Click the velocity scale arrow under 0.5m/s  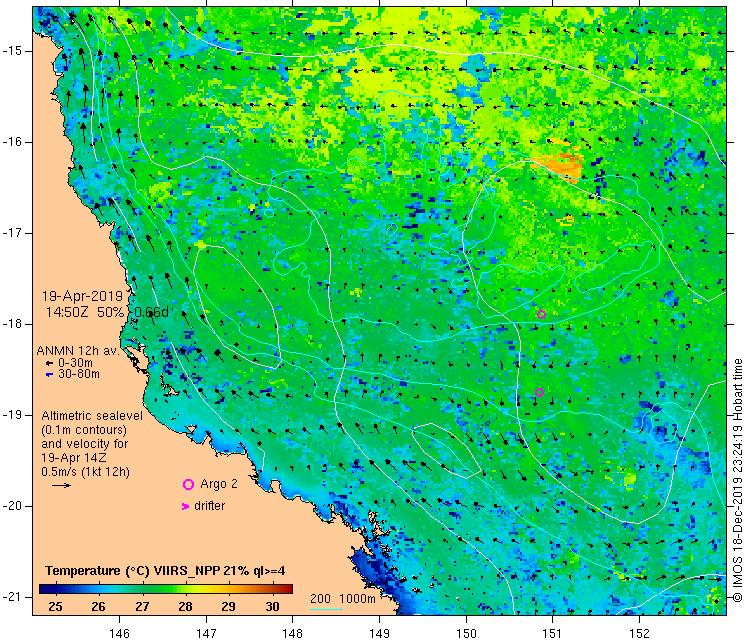click(61, 486)
